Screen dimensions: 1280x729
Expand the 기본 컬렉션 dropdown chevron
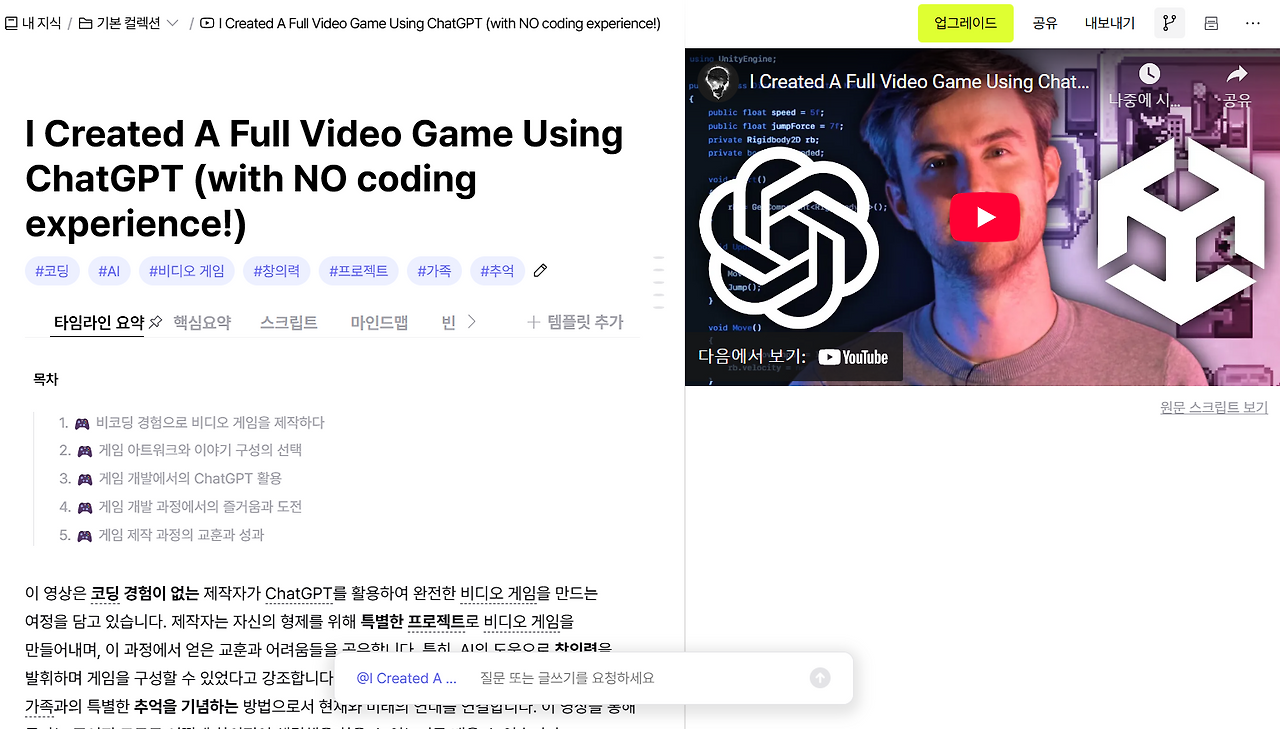(x=173, y=23)
